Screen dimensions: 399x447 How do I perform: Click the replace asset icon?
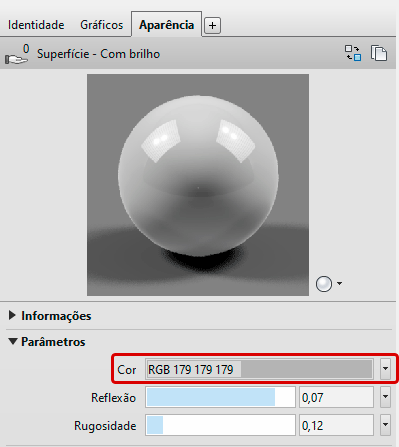[x=353, y=53]
